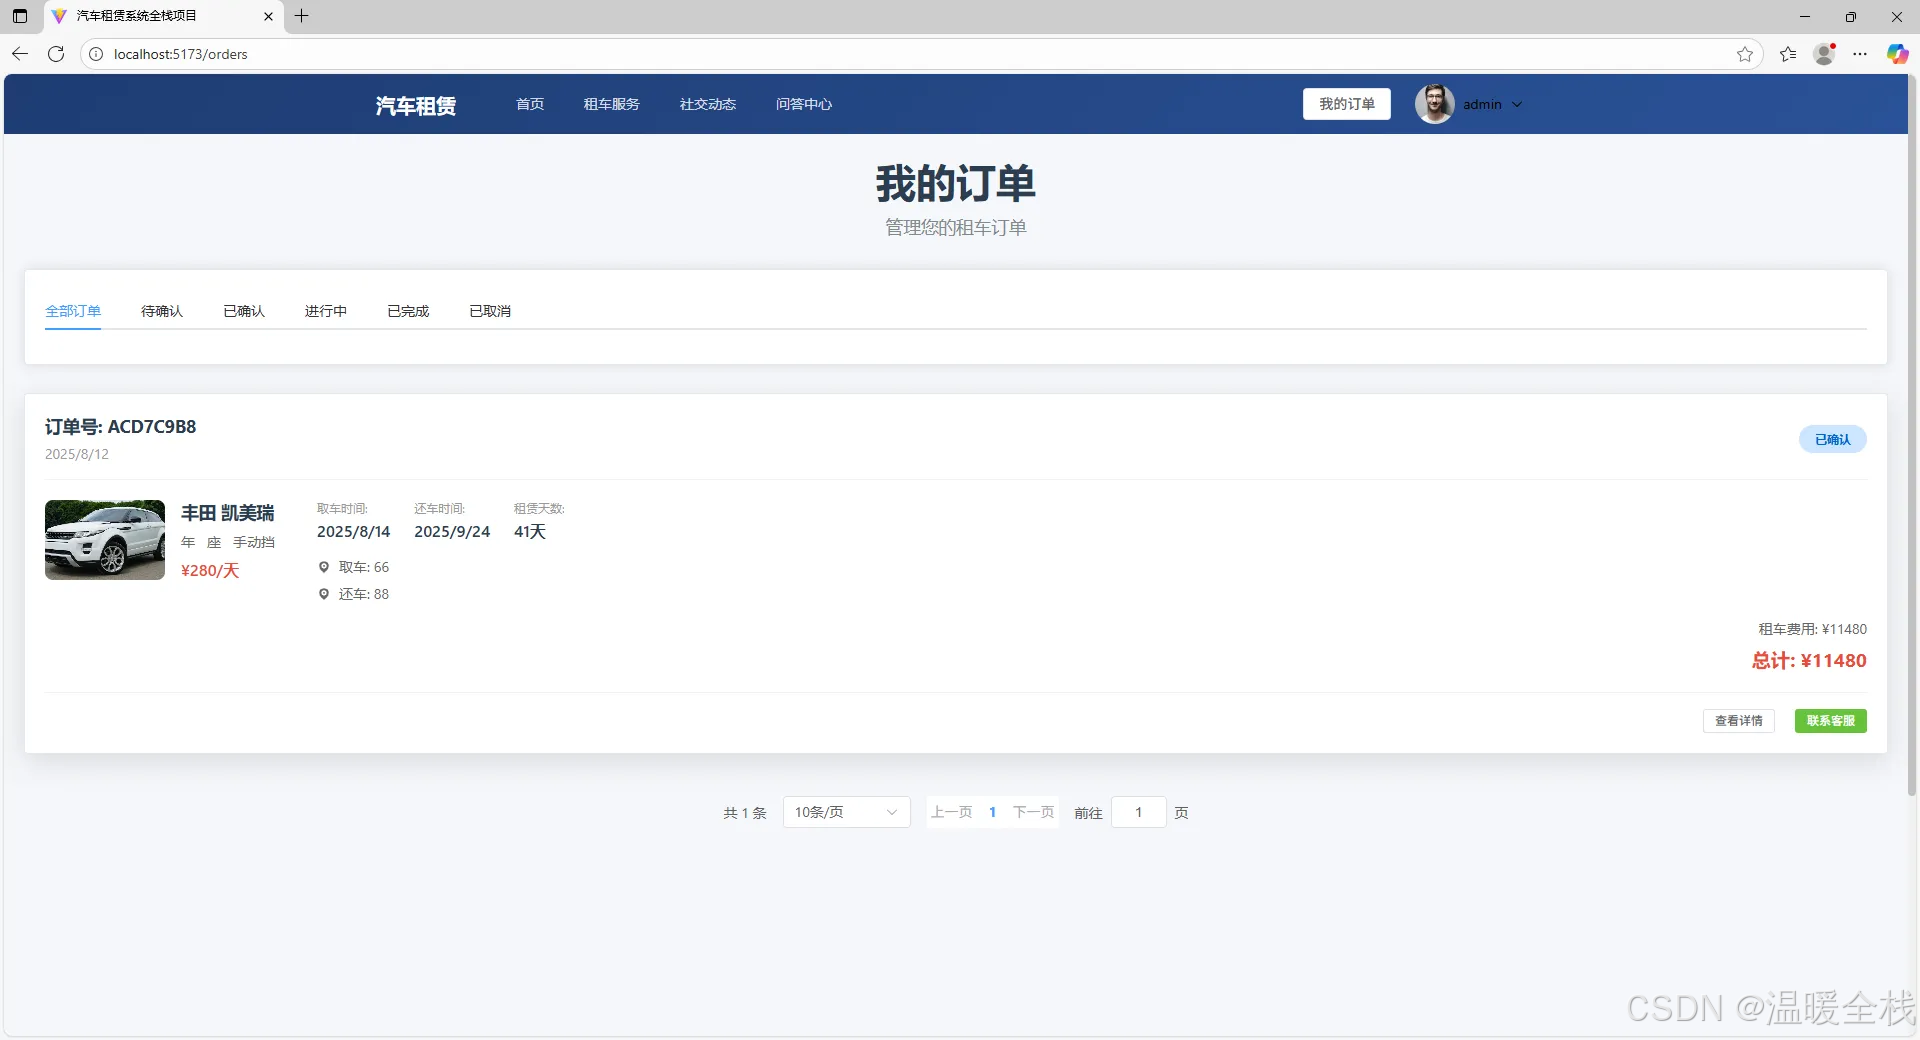The image size is (1920, 1040).
Task: Open the tab actions menu icon
Action: pyautogui.click(x=20, y=16)
